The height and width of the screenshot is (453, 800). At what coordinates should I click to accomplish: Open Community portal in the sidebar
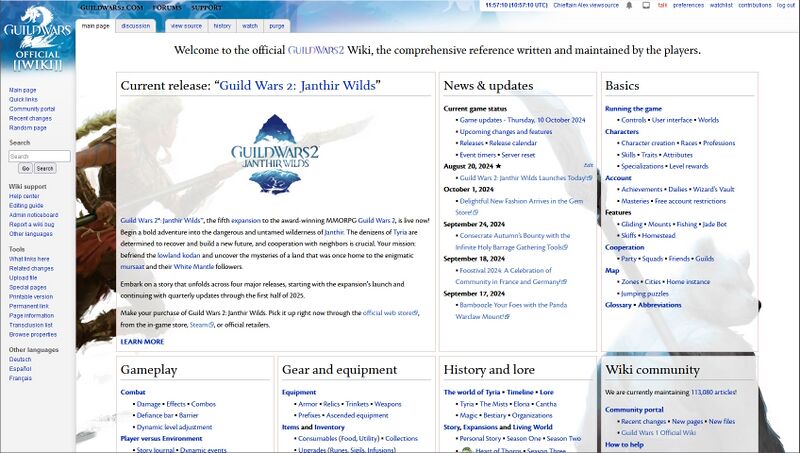tap(32, 109)
